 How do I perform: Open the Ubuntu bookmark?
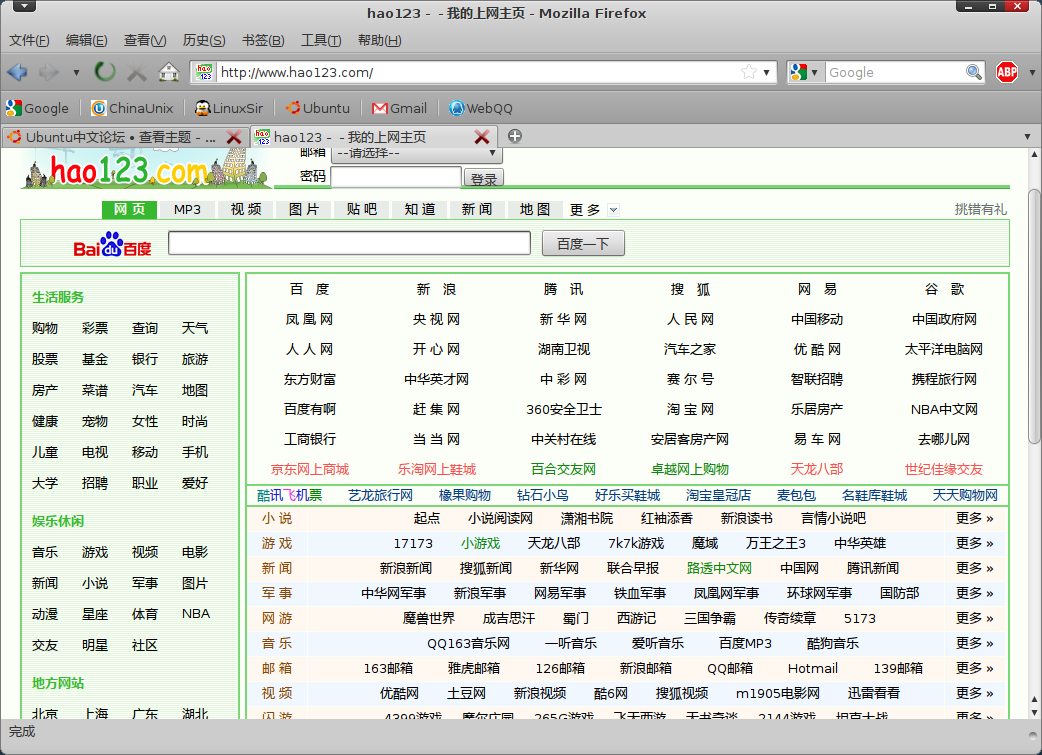tap(318, 108)
